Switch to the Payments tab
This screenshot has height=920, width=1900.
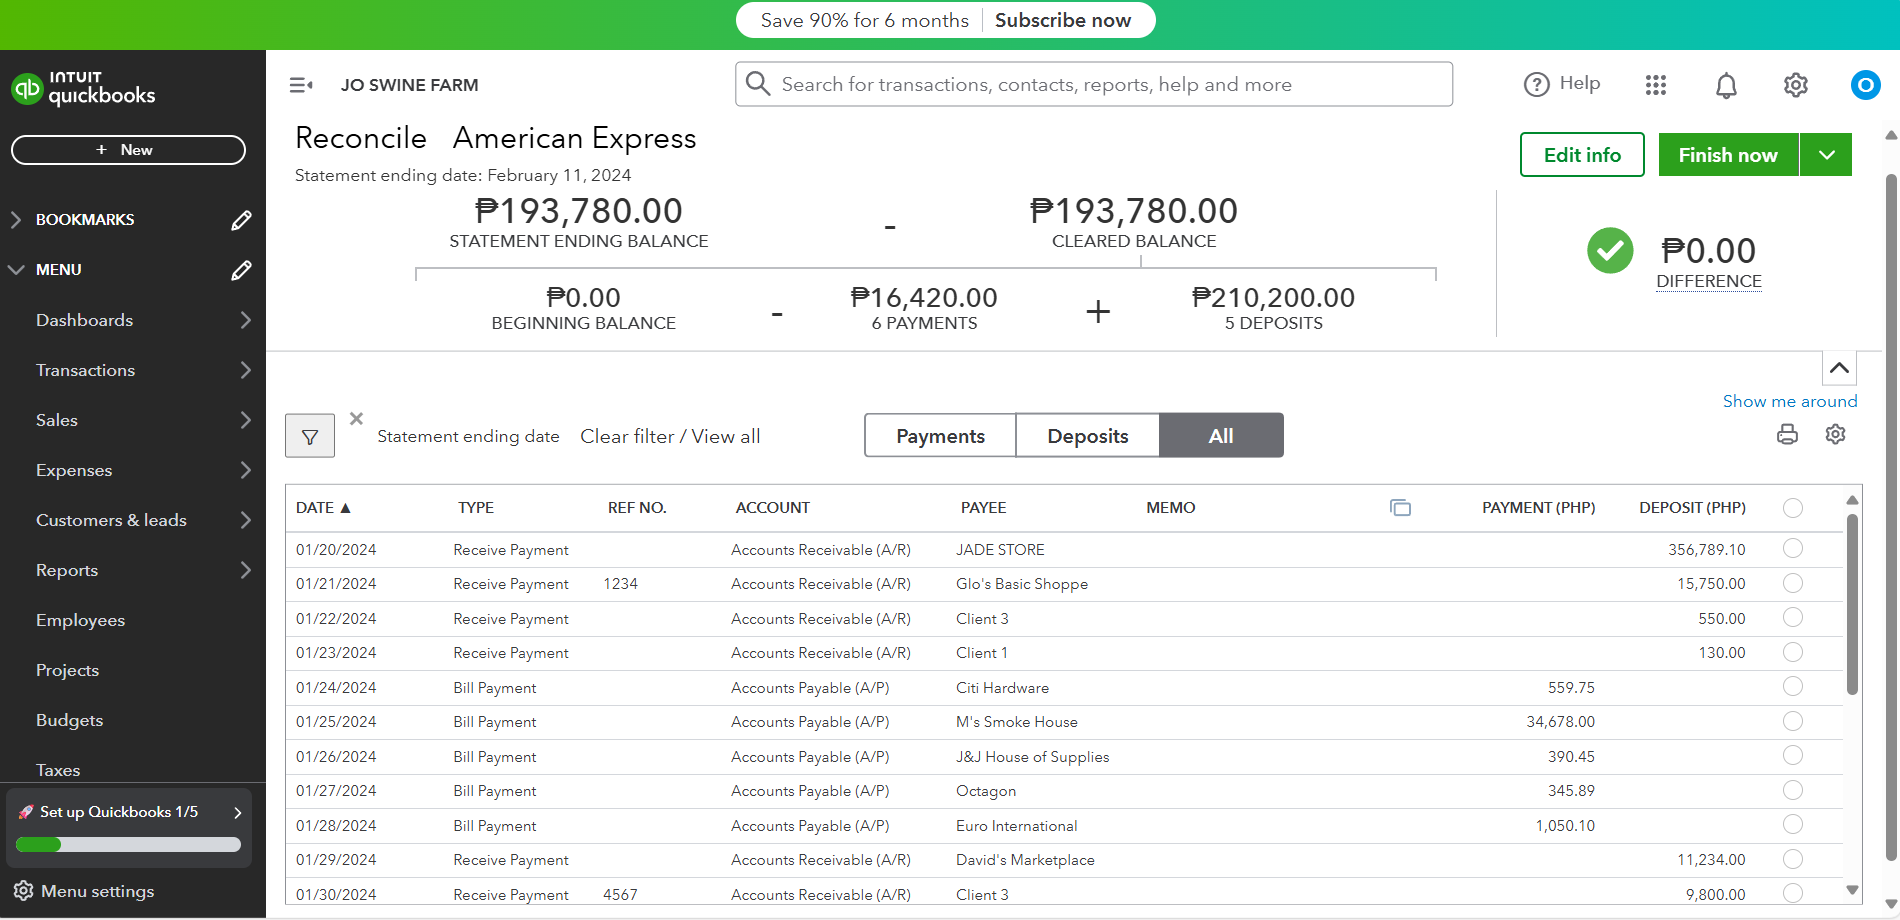pyautogui.click(x=940, y=436)
